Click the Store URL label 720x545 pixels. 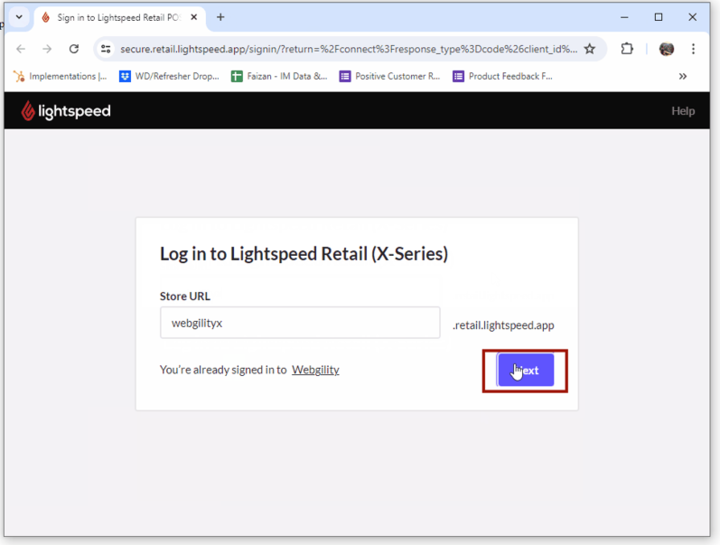185,296
